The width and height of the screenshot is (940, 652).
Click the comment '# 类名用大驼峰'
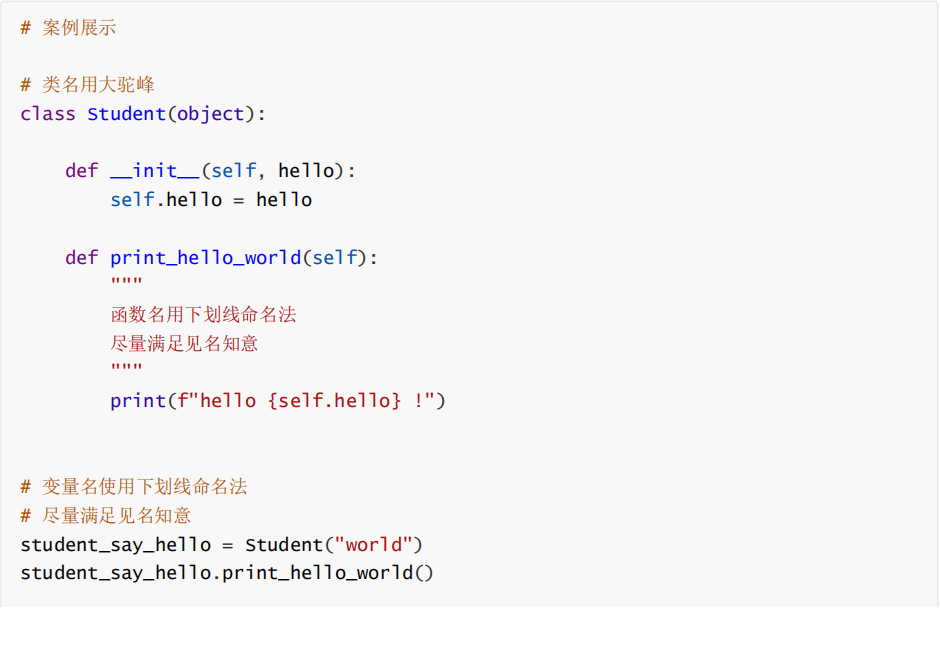[x=88, y=84]
